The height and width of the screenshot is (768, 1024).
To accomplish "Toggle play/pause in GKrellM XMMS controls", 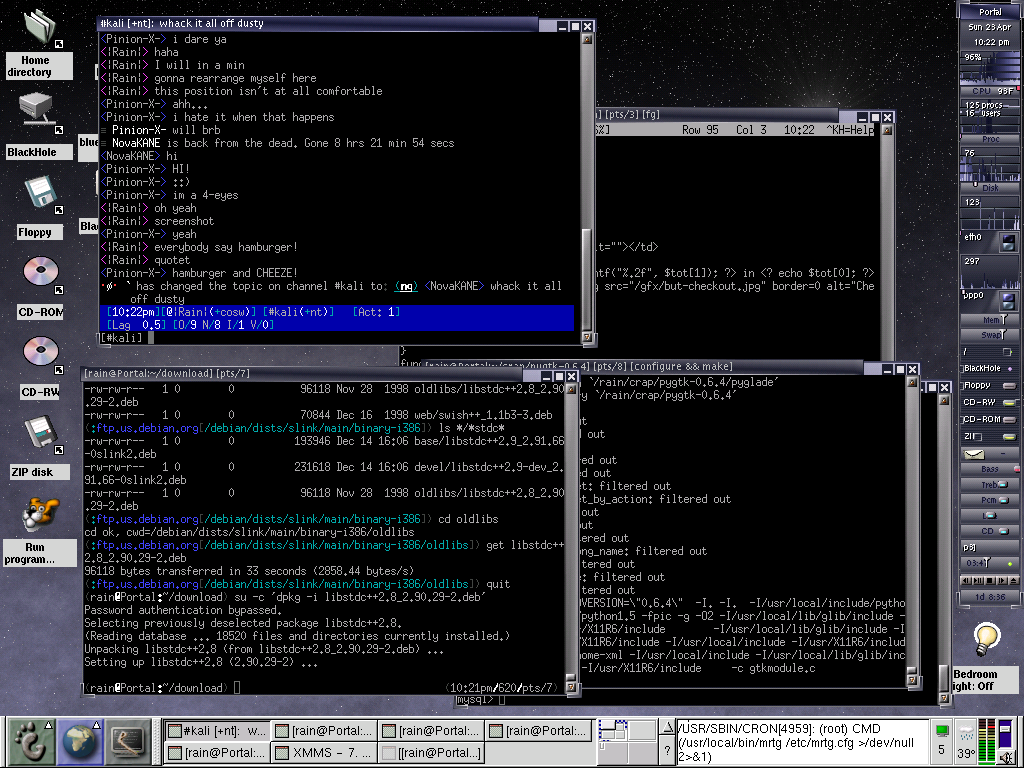I will tap(978, 580).
